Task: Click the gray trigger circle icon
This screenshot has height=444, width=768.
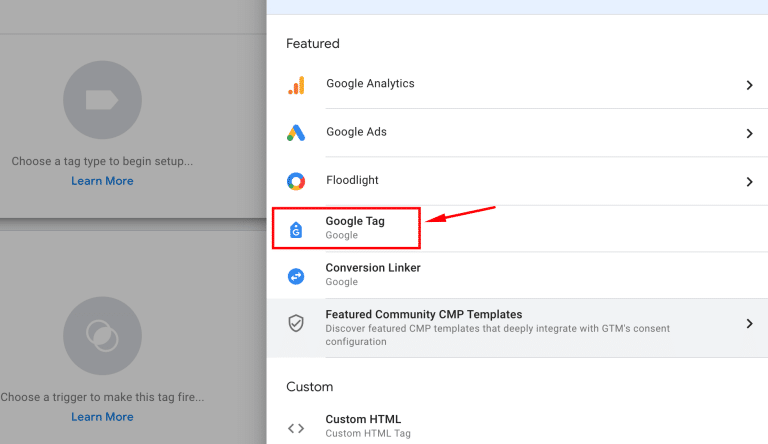Action: [x=102, y=336]
